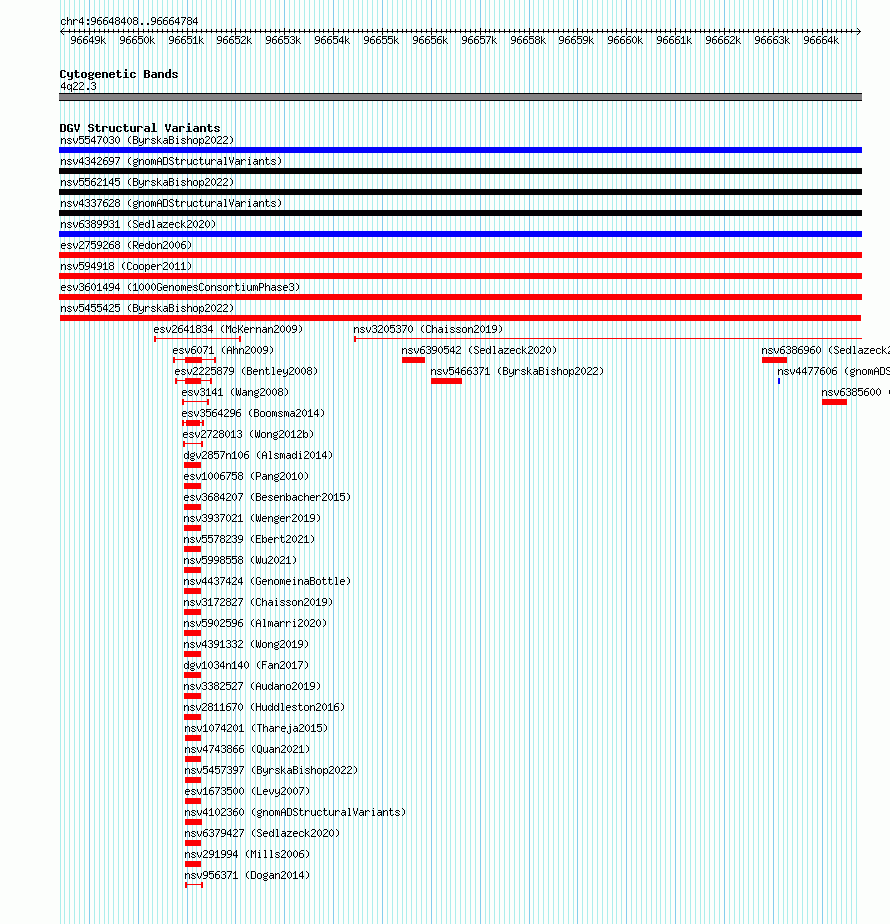Viewport: 890px width, 924px height.
Task: Click the nsv6385600 variant label
Action: (855, 392)
